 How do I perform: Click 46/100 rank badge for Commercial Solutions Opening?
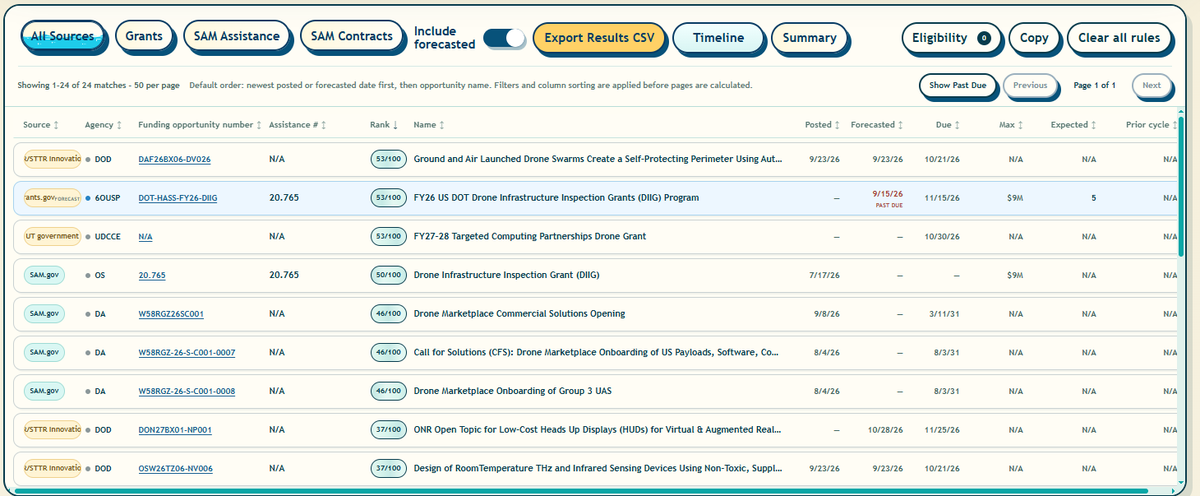[386, 314]
